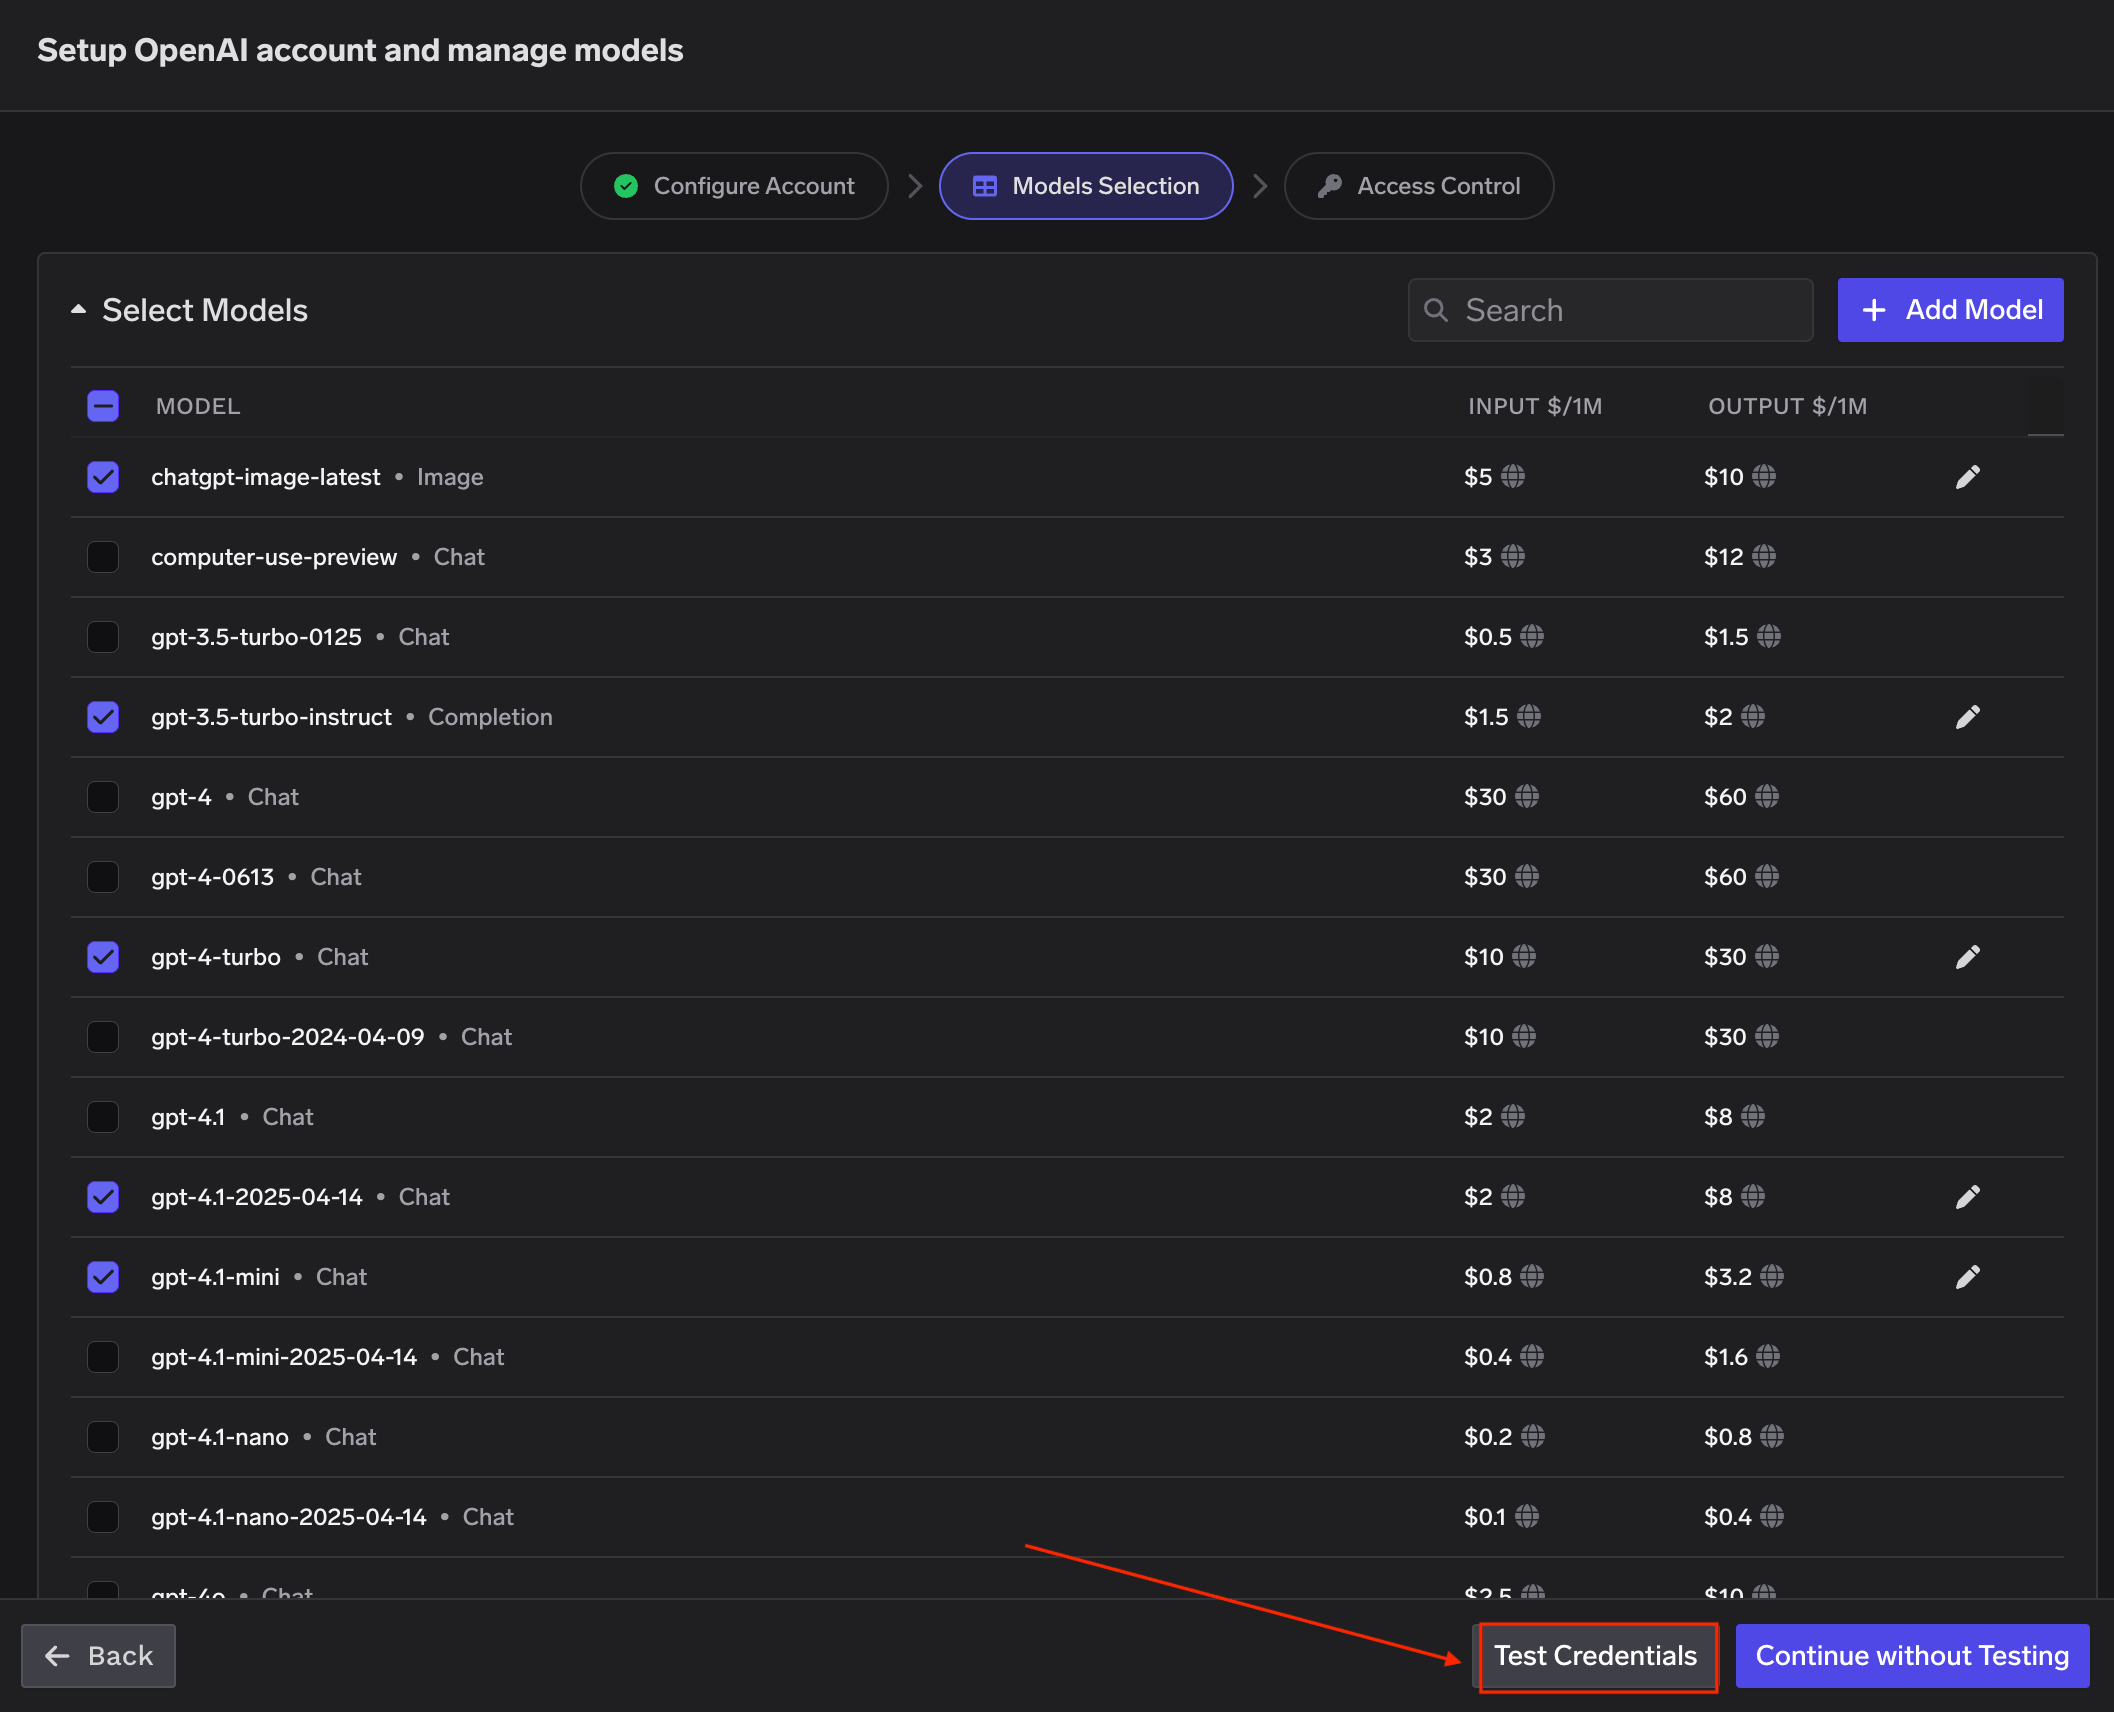
Task: Click the select-all checkbox in the table header
Action: point(103,406)
